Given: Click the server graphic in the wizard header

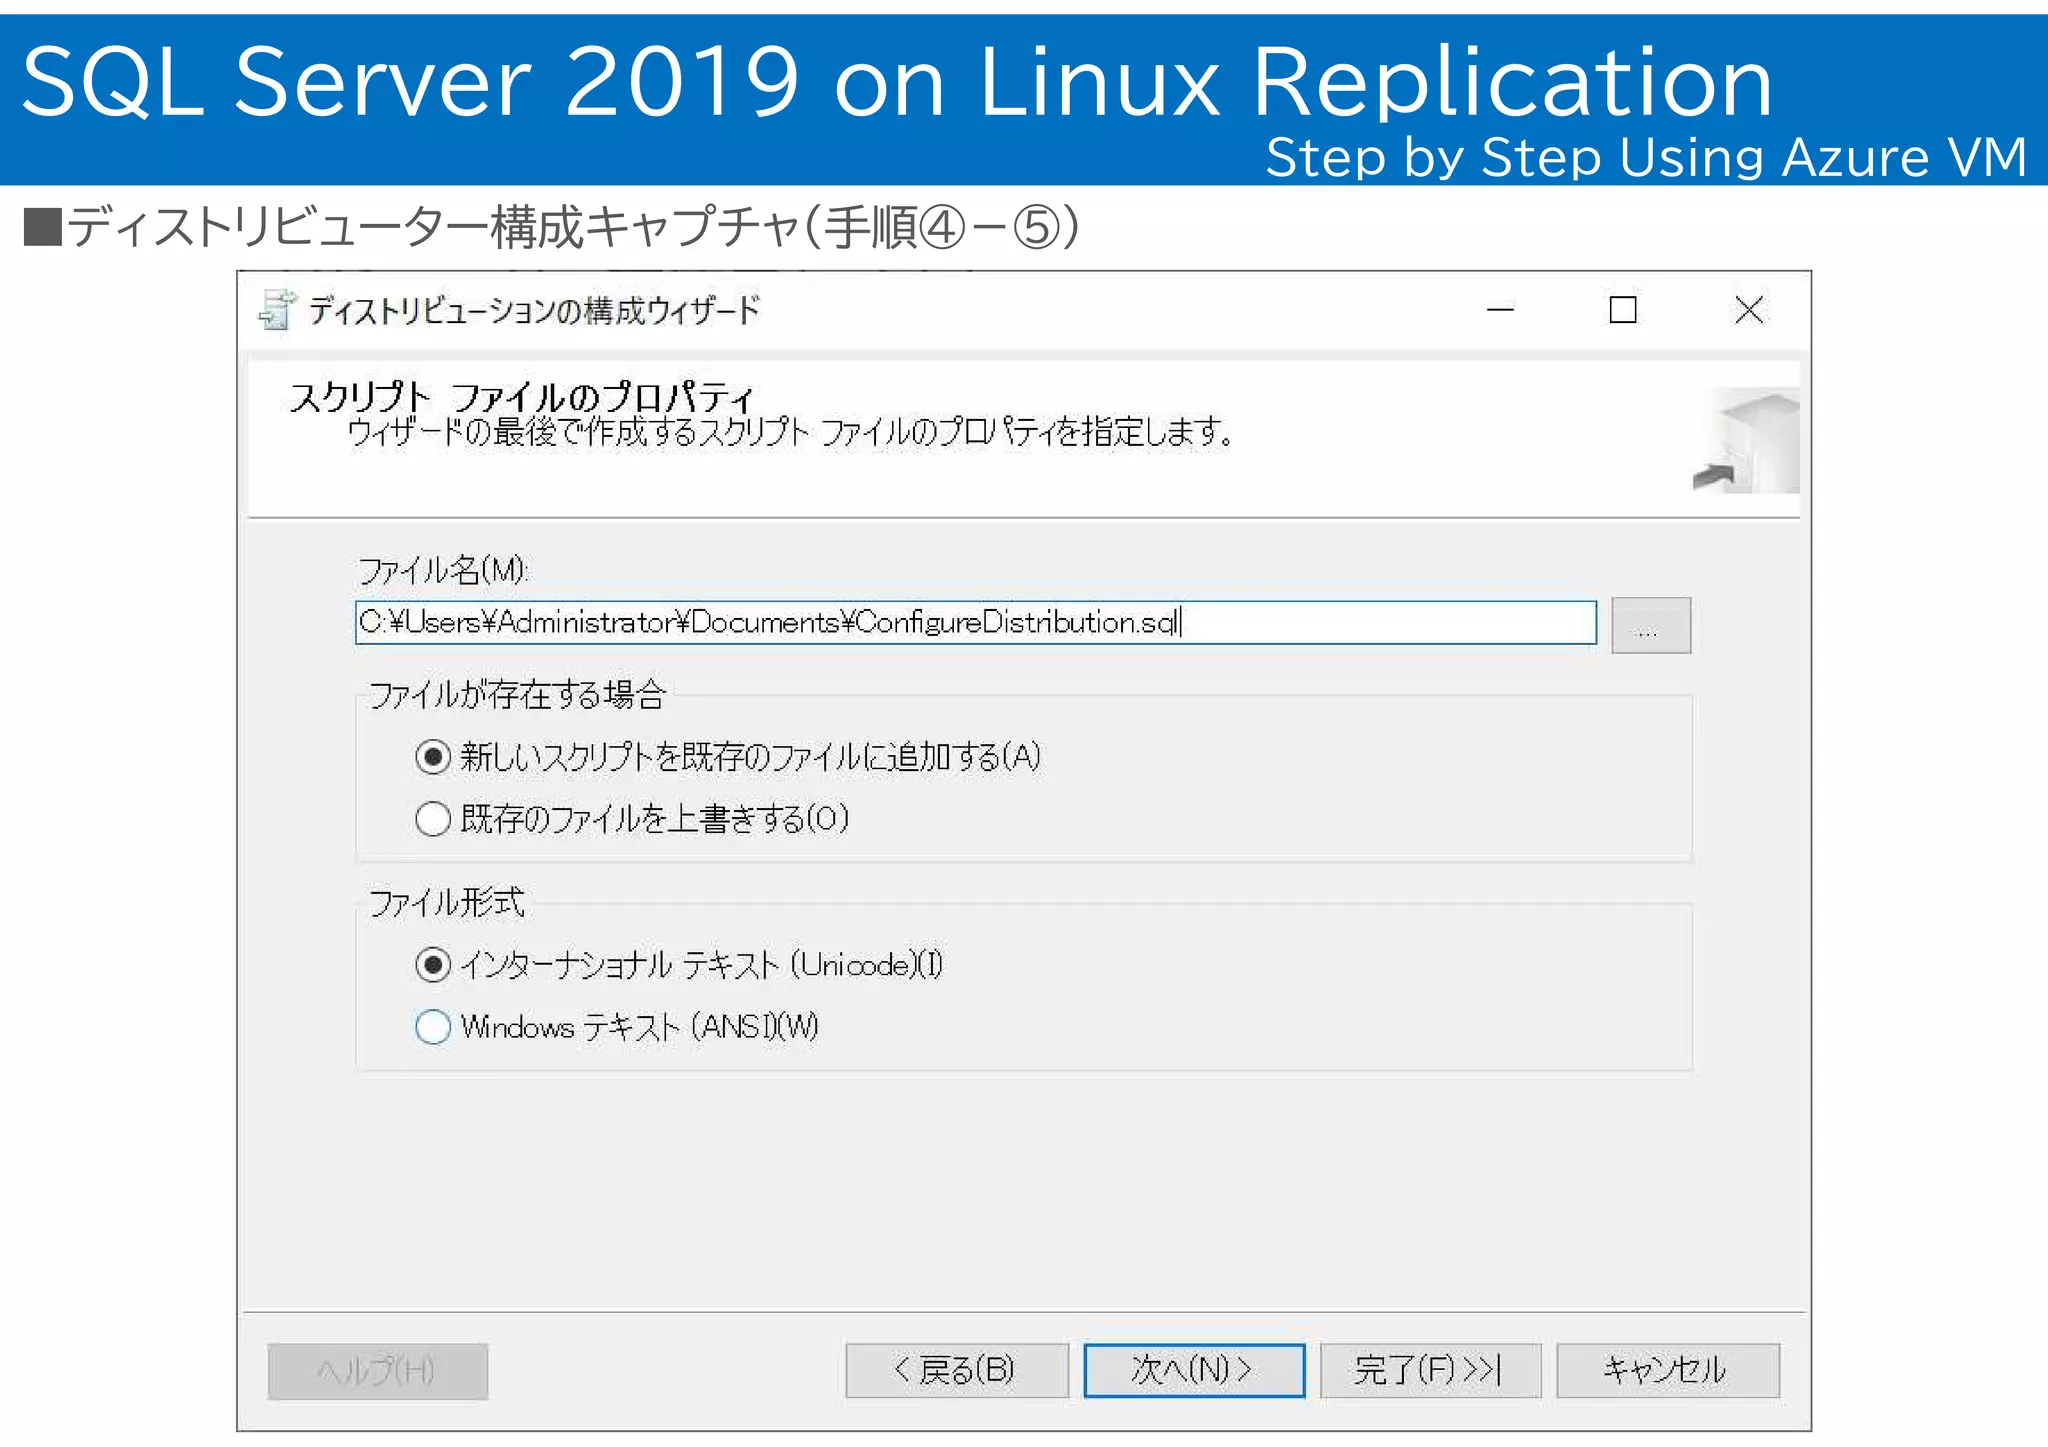Looking at the screenshot, I should click(1746, 440).
